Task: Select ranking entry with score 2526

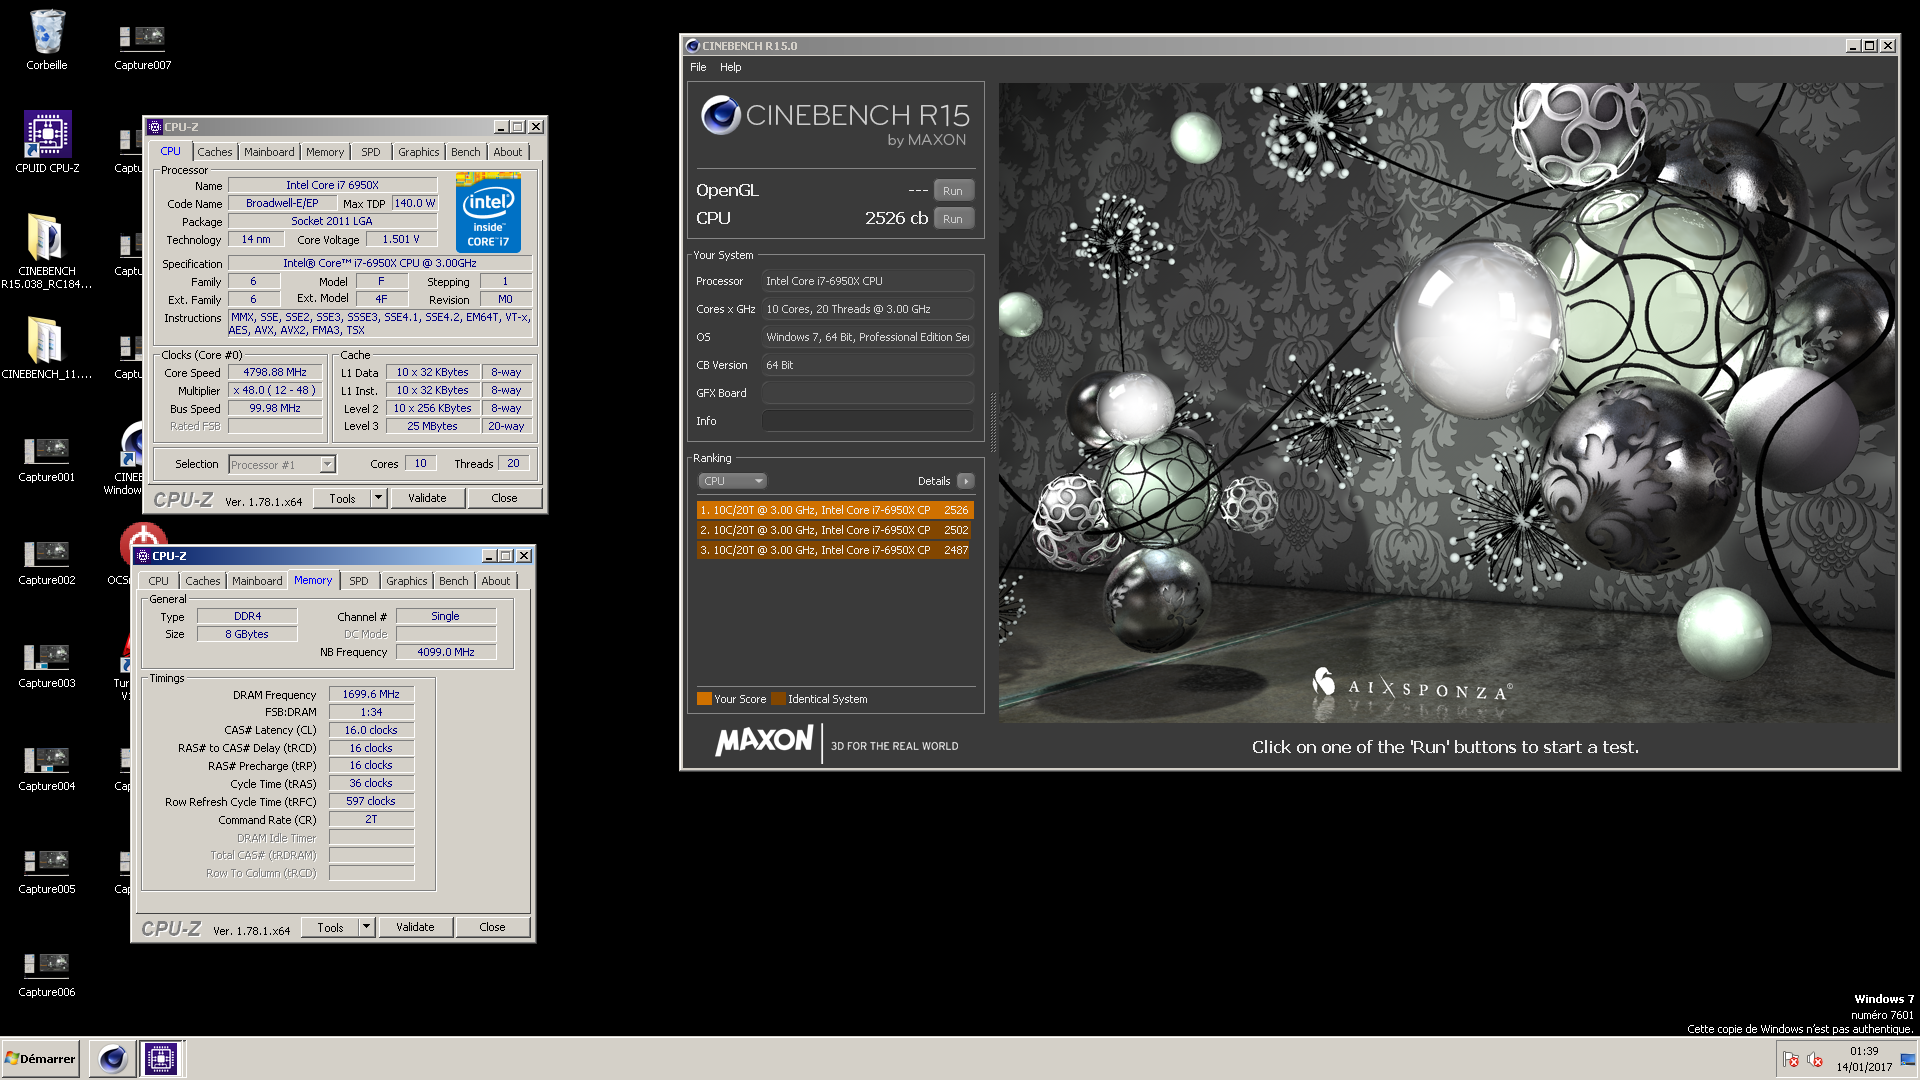Action: point(834,510)
